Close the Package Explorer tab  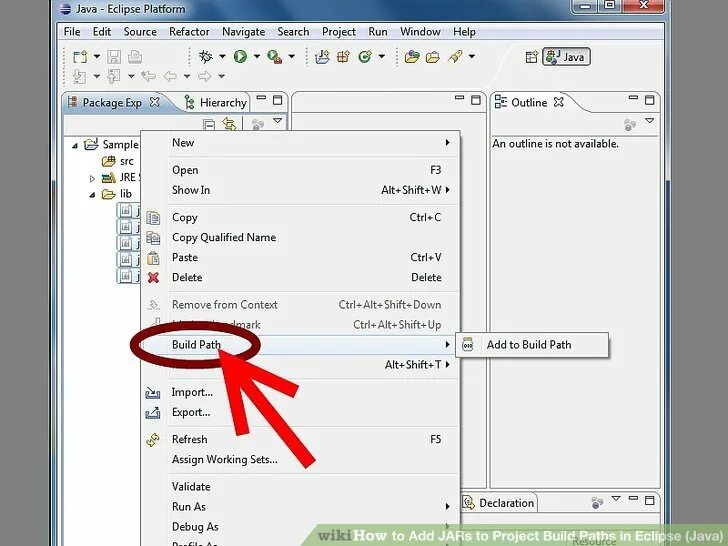pos(155,102)
